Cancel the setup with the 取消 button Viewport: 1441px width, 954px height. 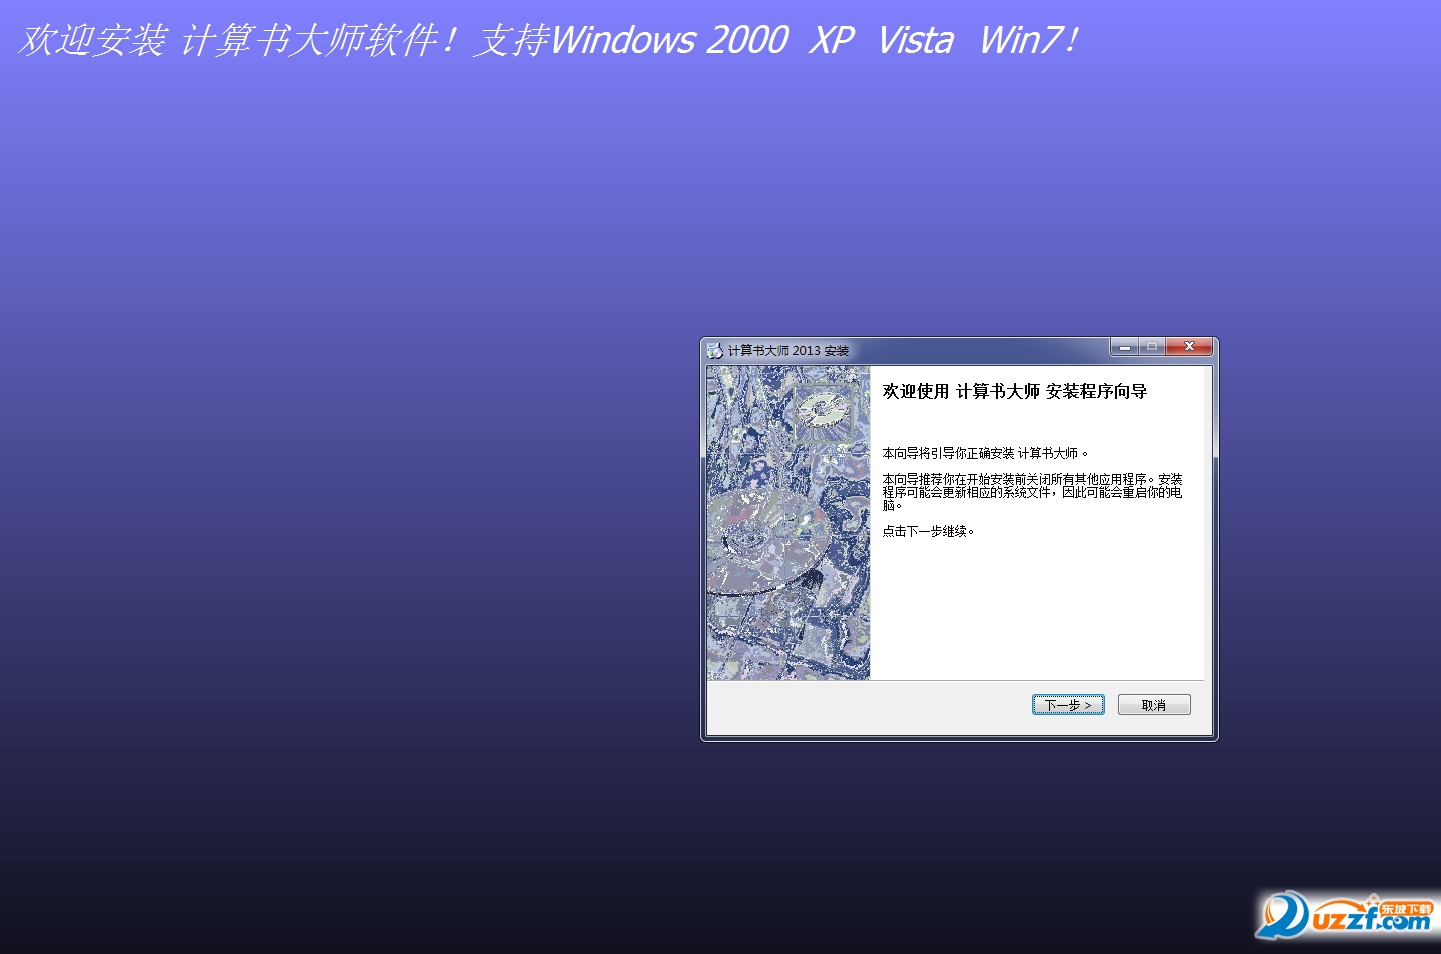pos(1154,705)
